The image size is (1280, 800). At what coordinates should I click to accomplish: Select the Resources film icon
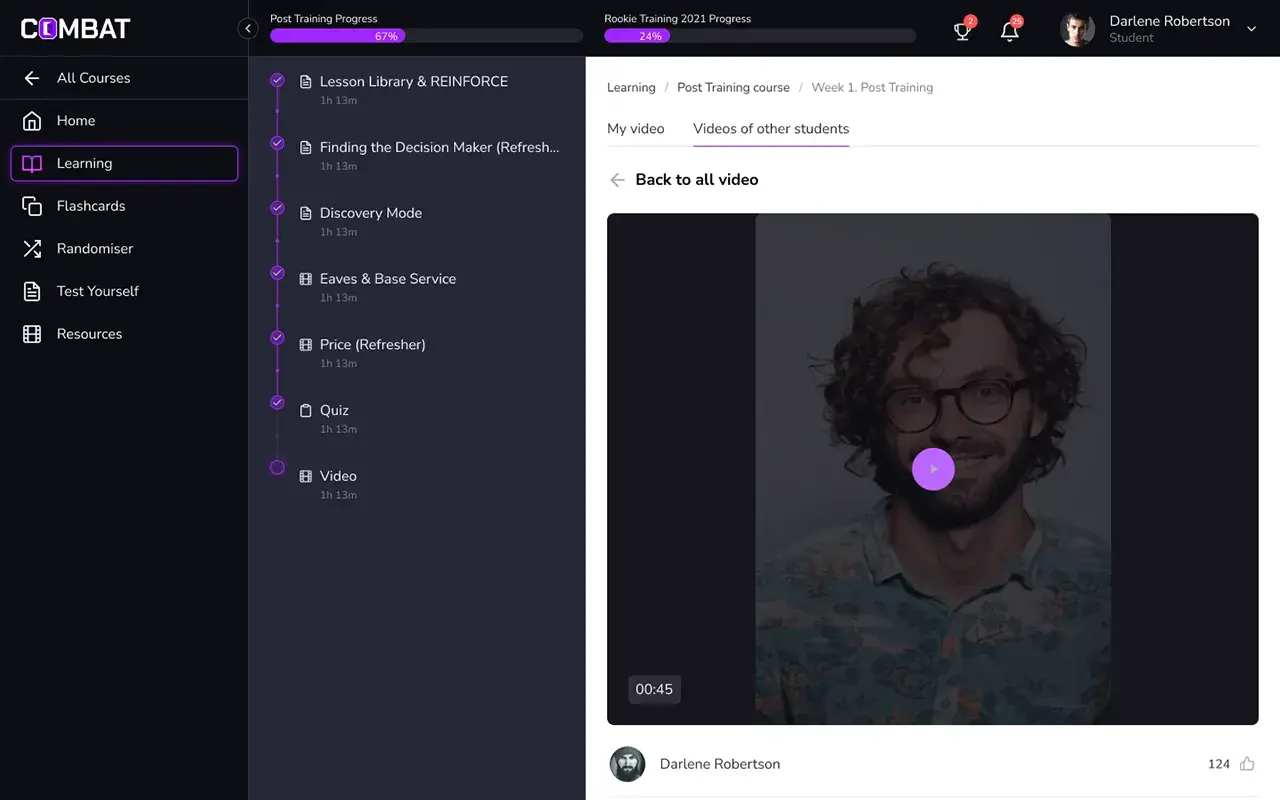[x=32, y=334]
